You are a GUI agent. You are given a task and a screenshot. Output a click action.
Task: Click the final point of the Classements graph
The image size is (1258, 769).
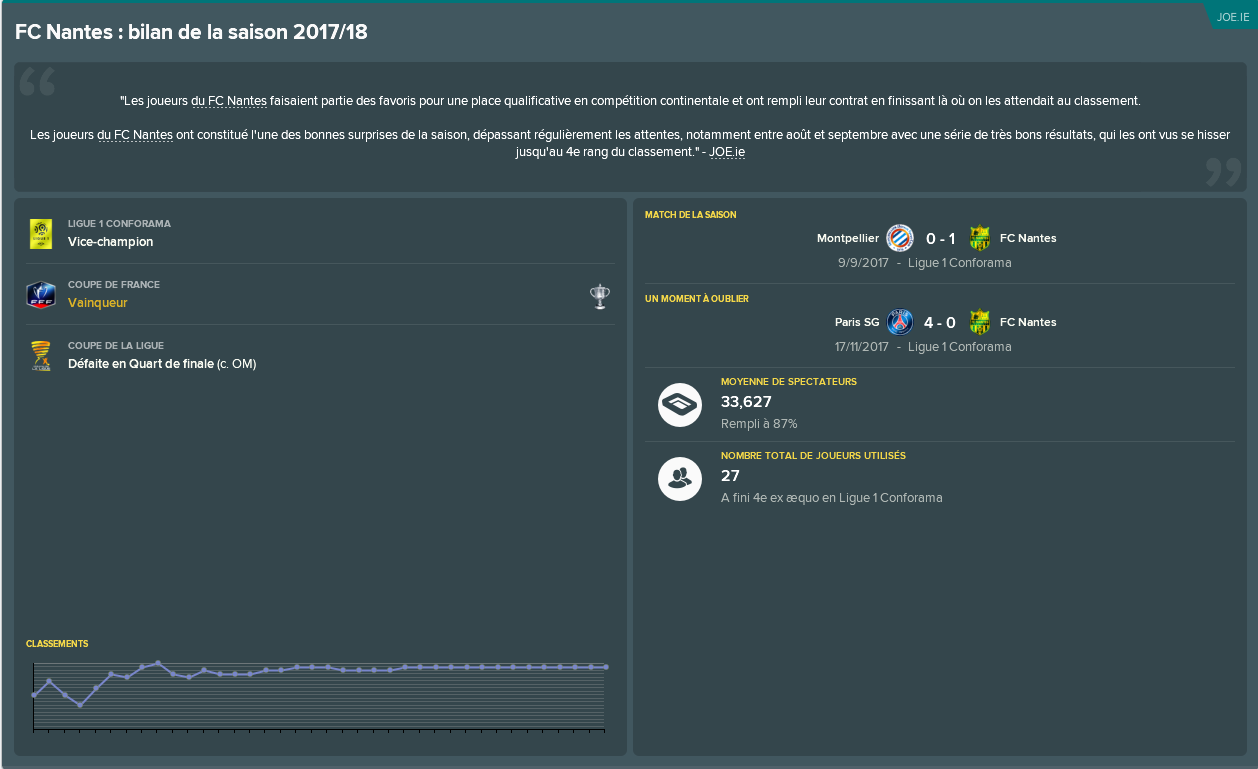606,667
